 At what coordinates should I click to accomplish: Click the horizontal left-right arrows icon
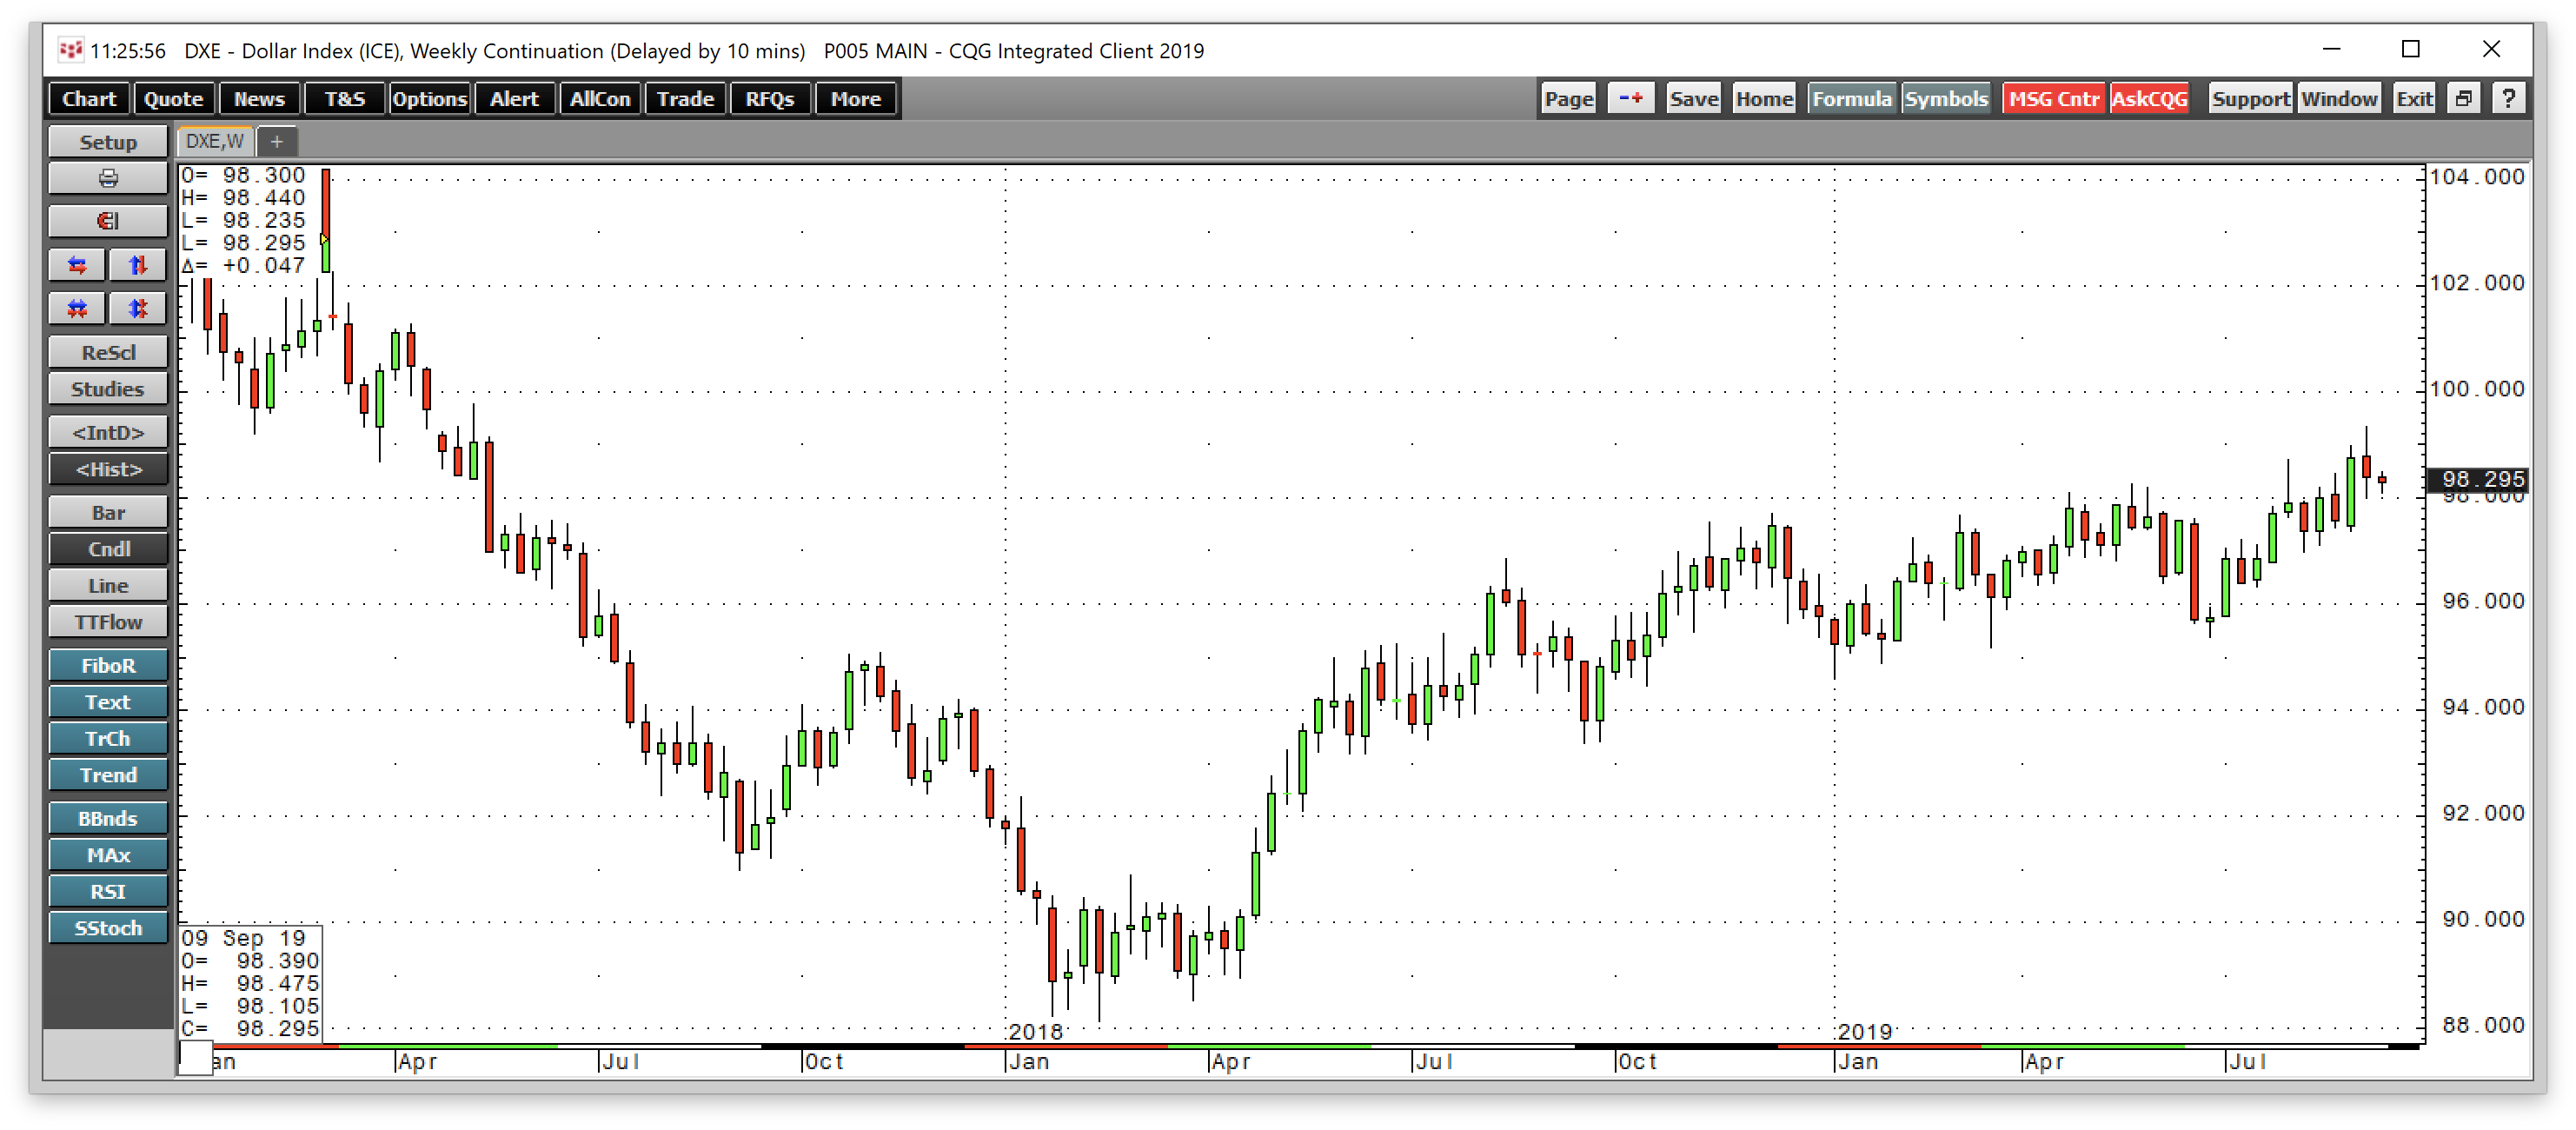coord(77,266)
